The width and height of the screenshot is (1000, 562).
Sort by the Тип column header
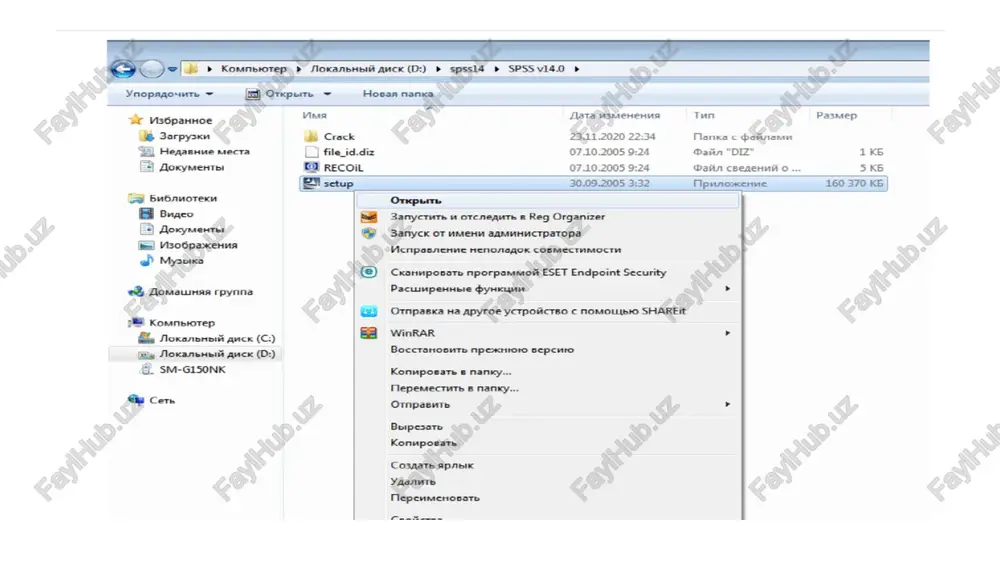[703, 115]
